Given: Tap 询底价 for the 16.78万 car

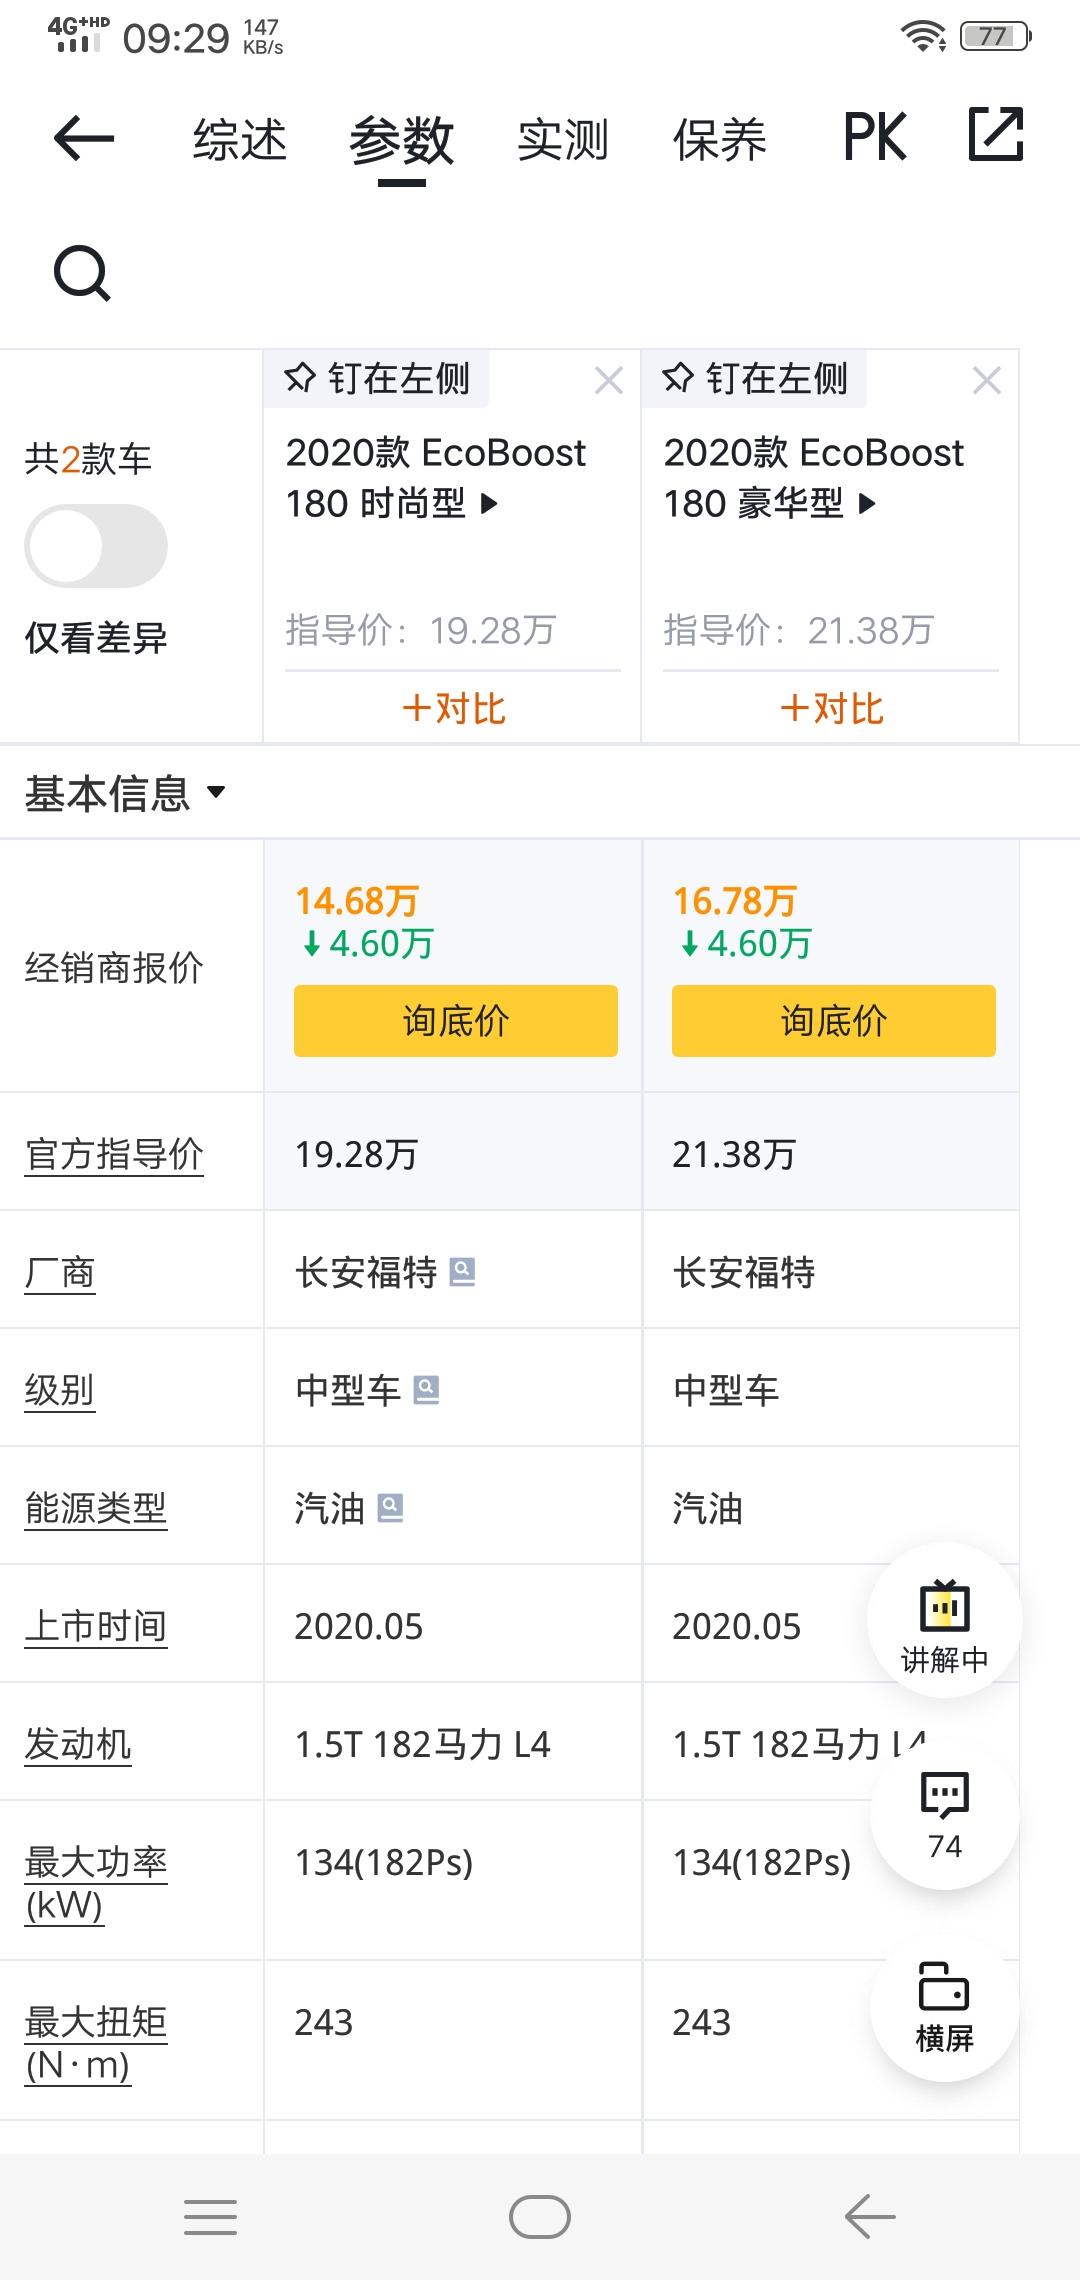Looking at the screenshot, I should [x=834, y=1021].
